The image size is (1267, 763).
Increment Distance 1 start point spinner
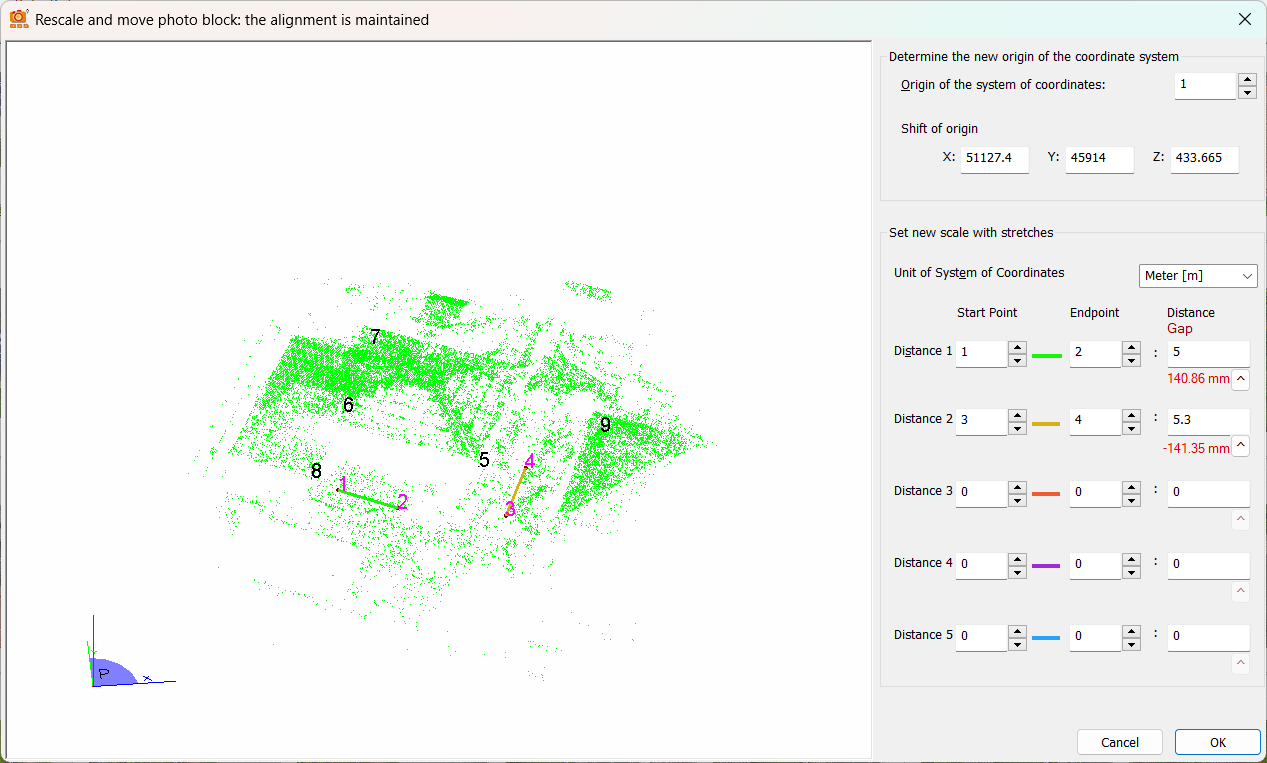click(x=1017, y=348)
